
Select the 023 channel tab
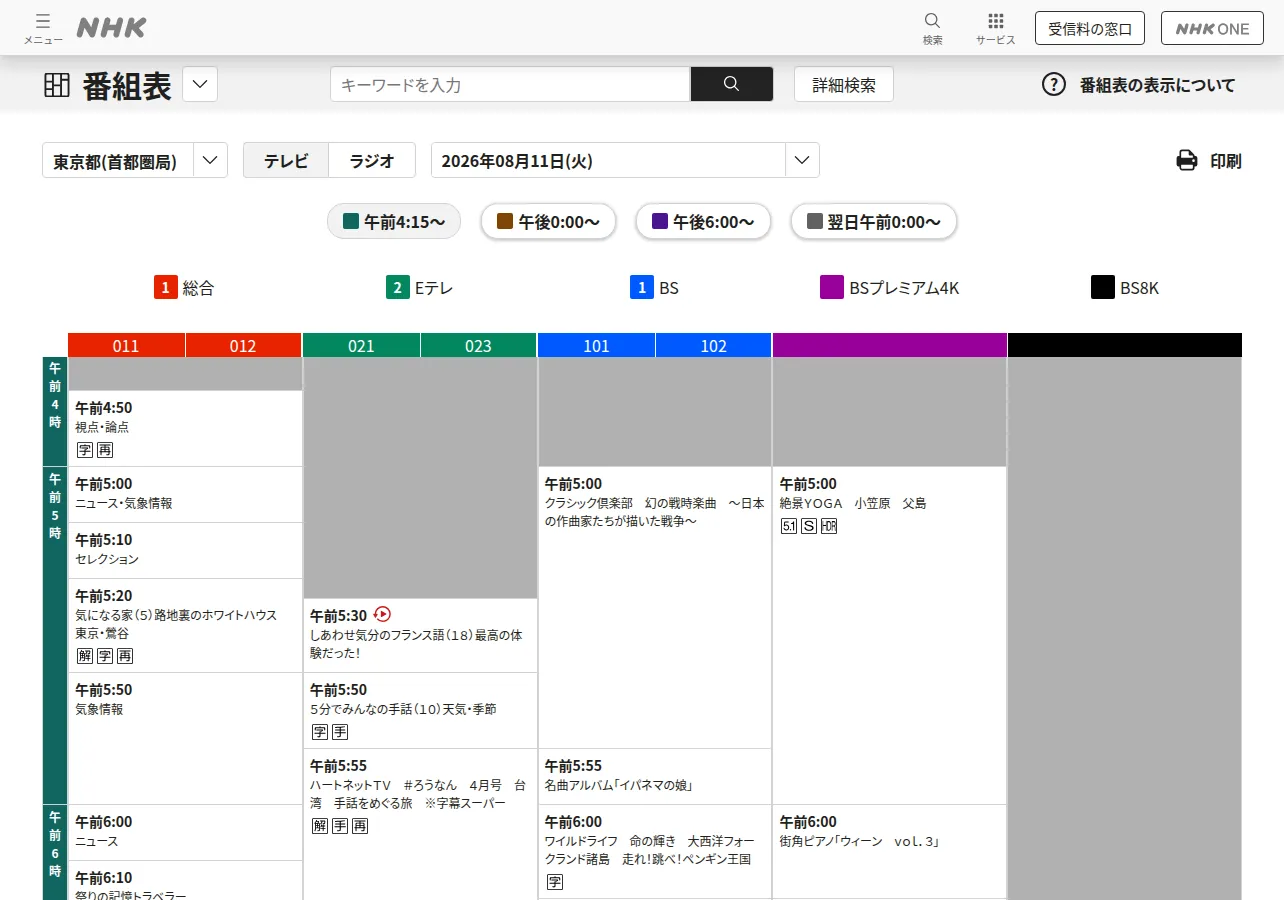(x=479, y=345)
